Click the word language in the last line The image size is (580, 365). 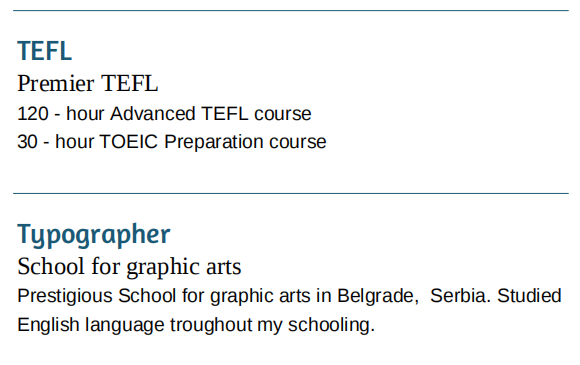[x=124, y=325]
